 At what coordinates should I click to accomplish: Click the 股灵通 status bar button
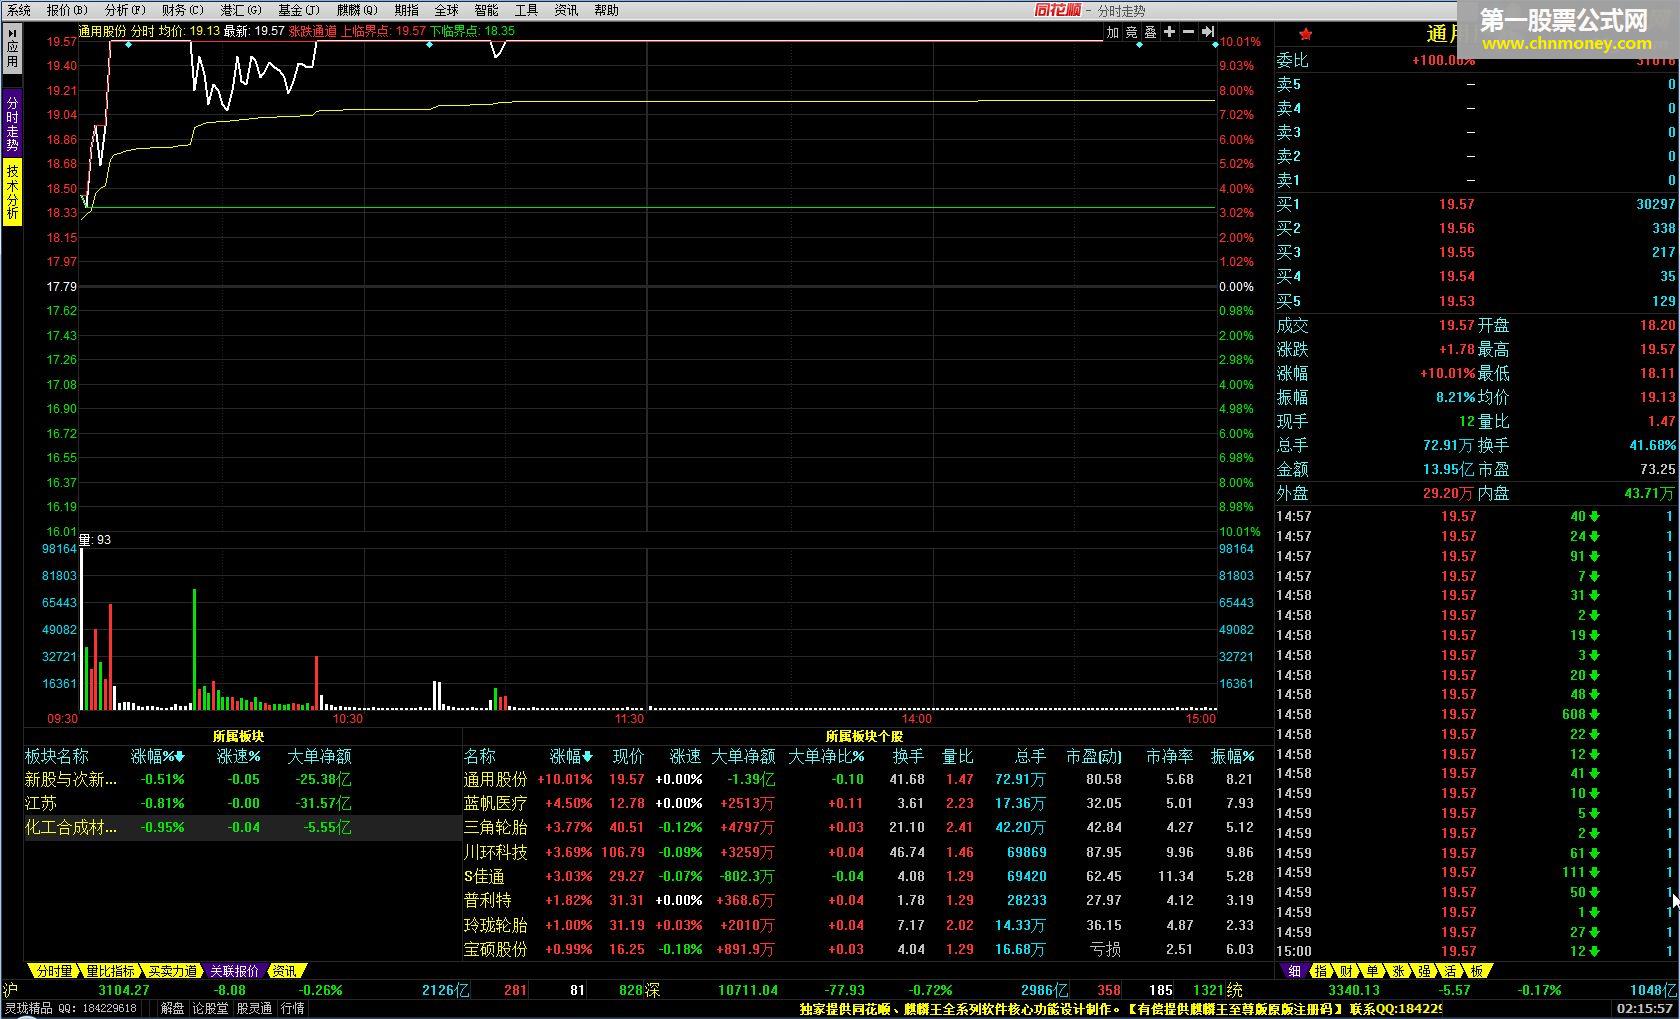[253, 1009]
